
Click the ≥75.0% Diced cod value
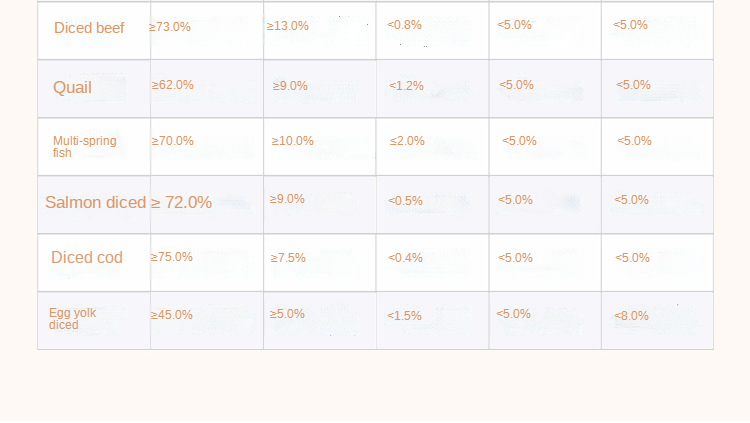click(172, 257)
